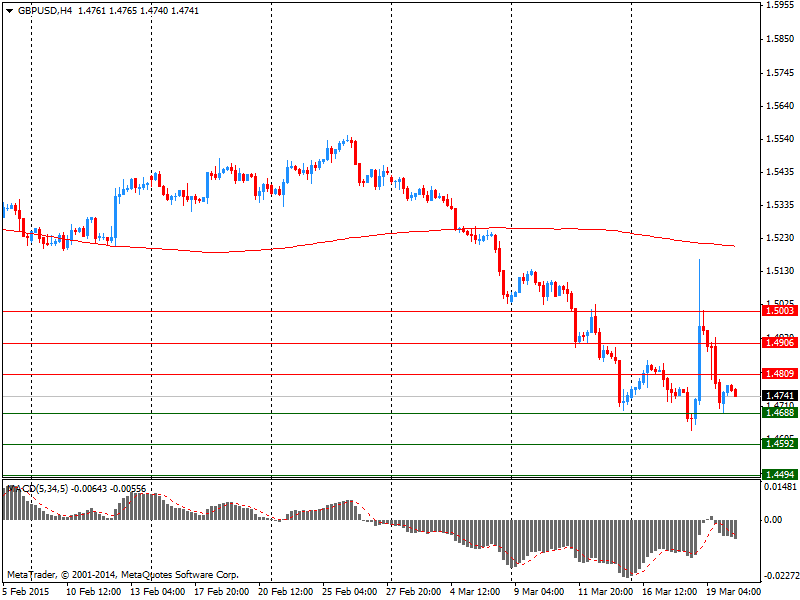The width and height of the screenshot is (800, 600).
Task: Click the 1.4592 green support label
Action: pyautogui.click(x=780, y=443)
